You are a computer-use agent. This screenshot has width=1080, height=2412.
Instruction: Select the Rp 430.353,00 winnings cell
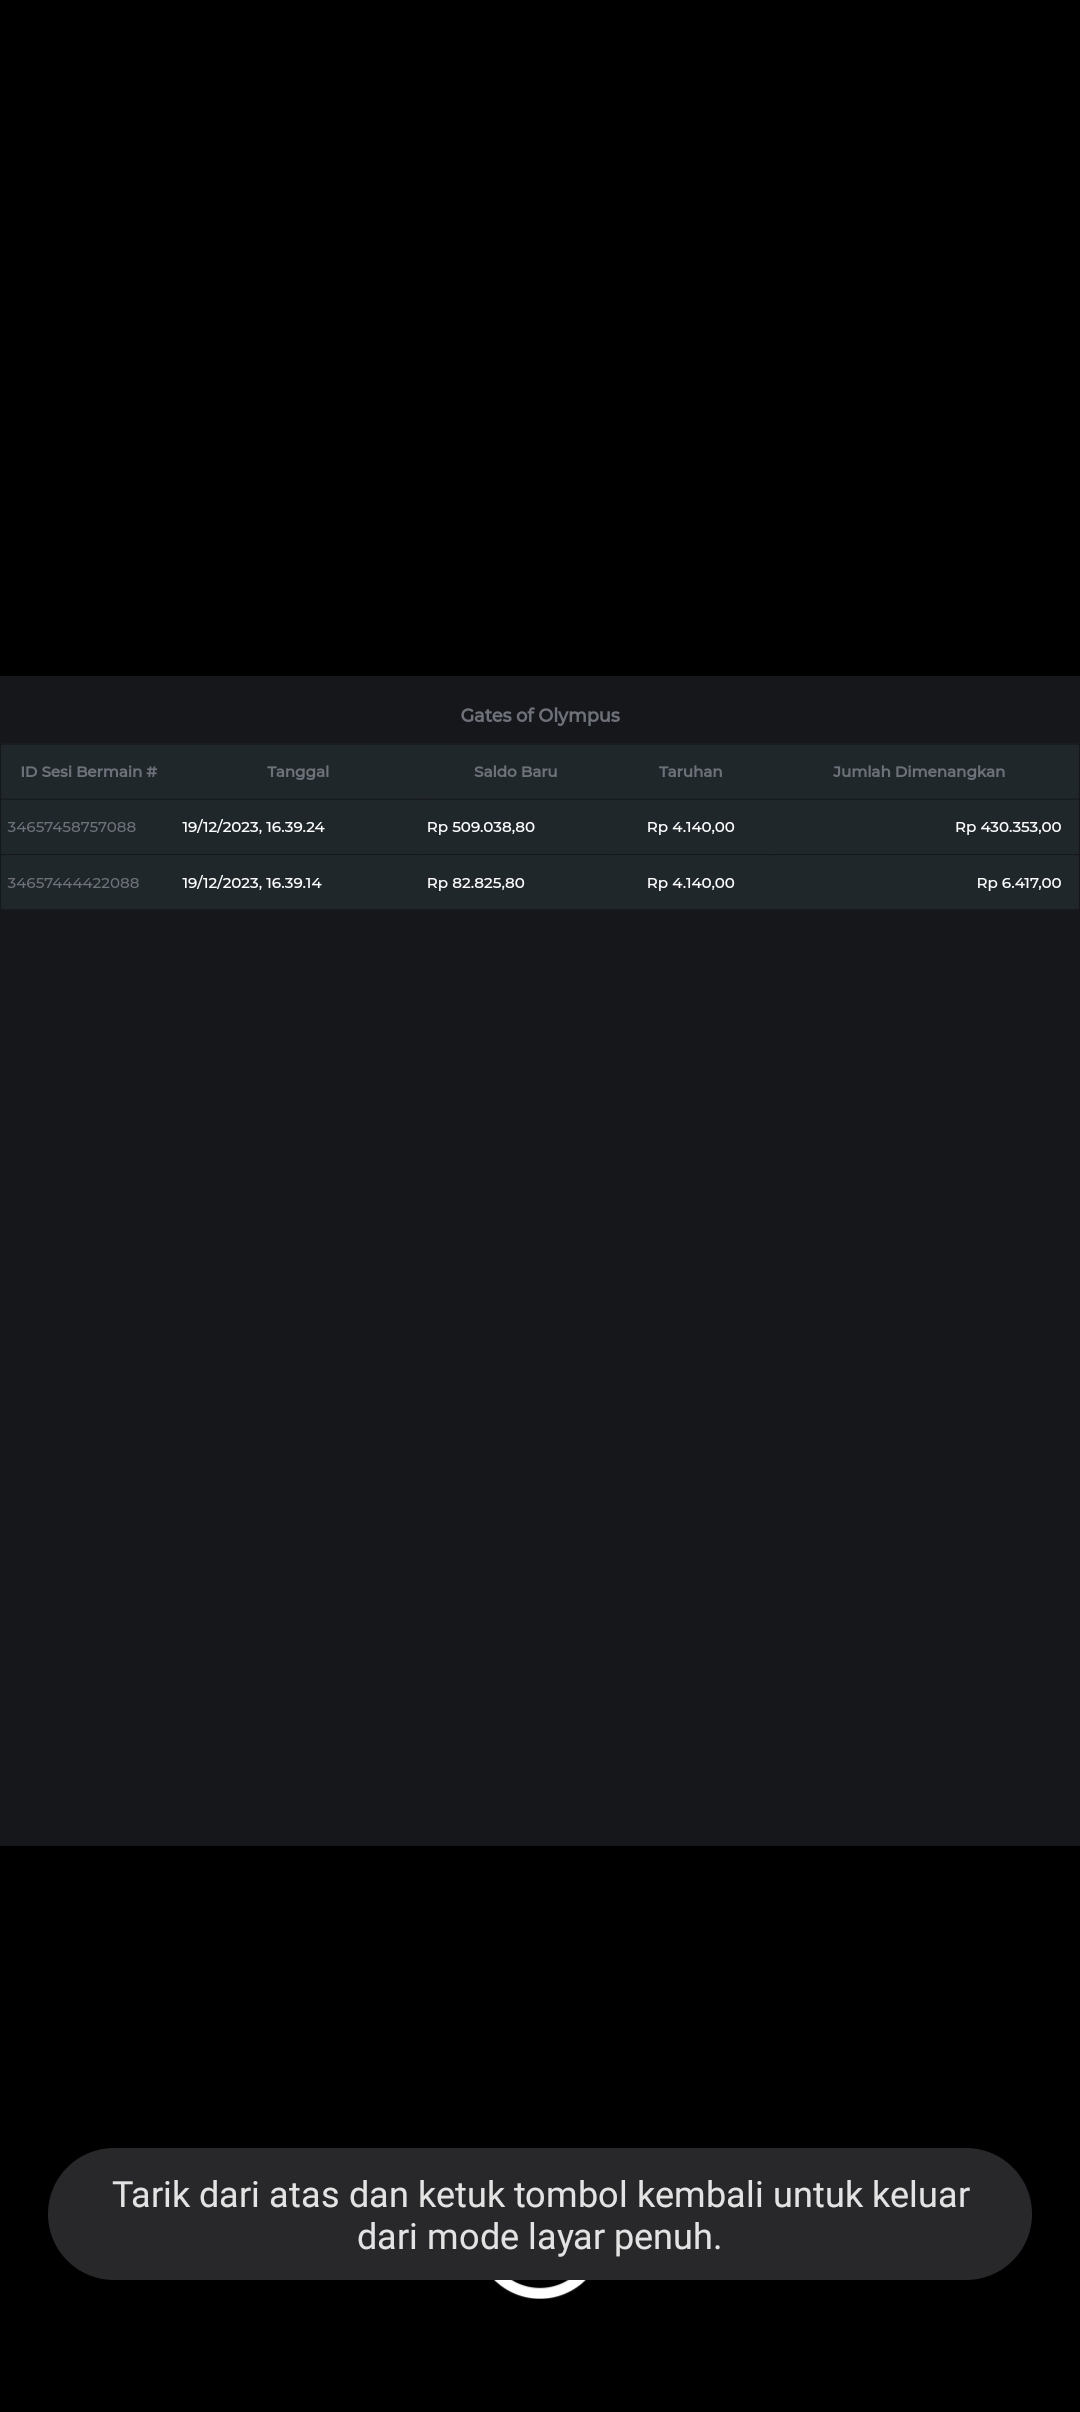tap(1007, 827)
